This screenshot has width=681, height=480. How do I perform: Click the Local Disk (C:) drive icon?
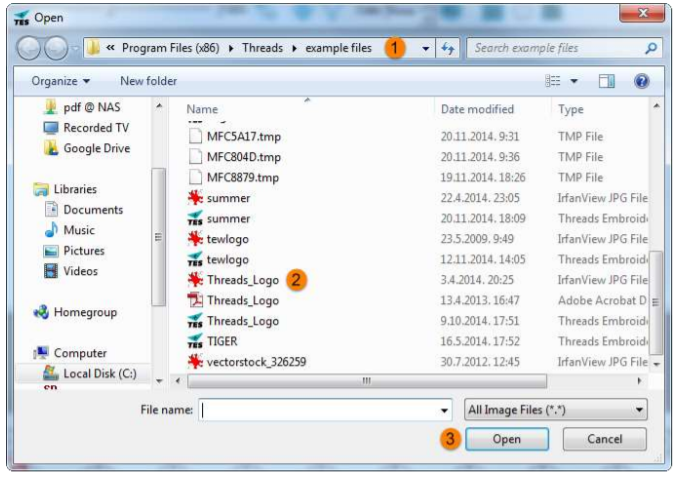tap(51, 373)
